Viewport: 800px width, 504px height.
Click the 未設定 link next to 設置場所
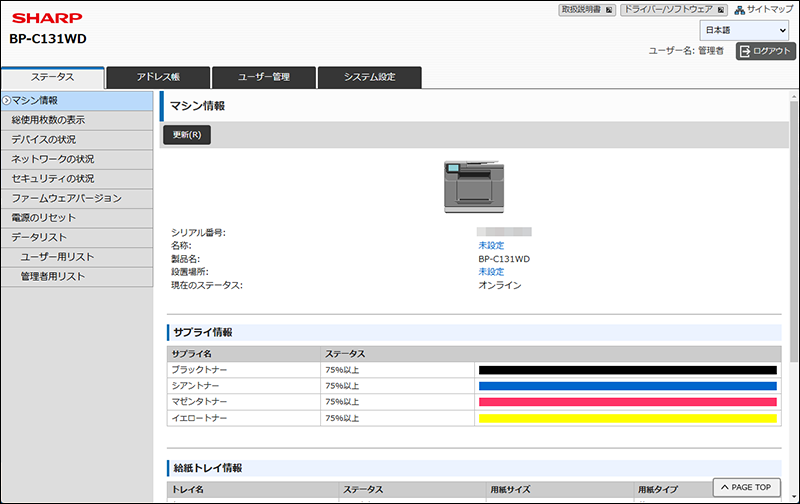coord(491,272)
